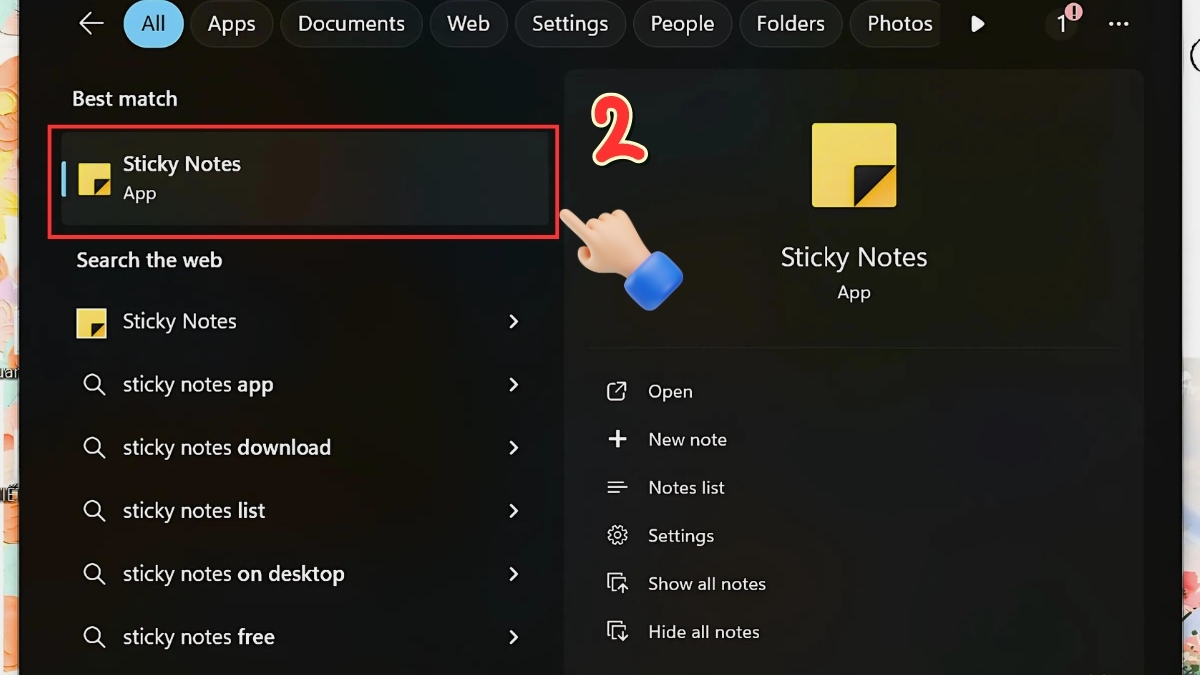Click the gear icon beside Settings
The height and width of the screenshot is (675, 1200).
(617, 535)
